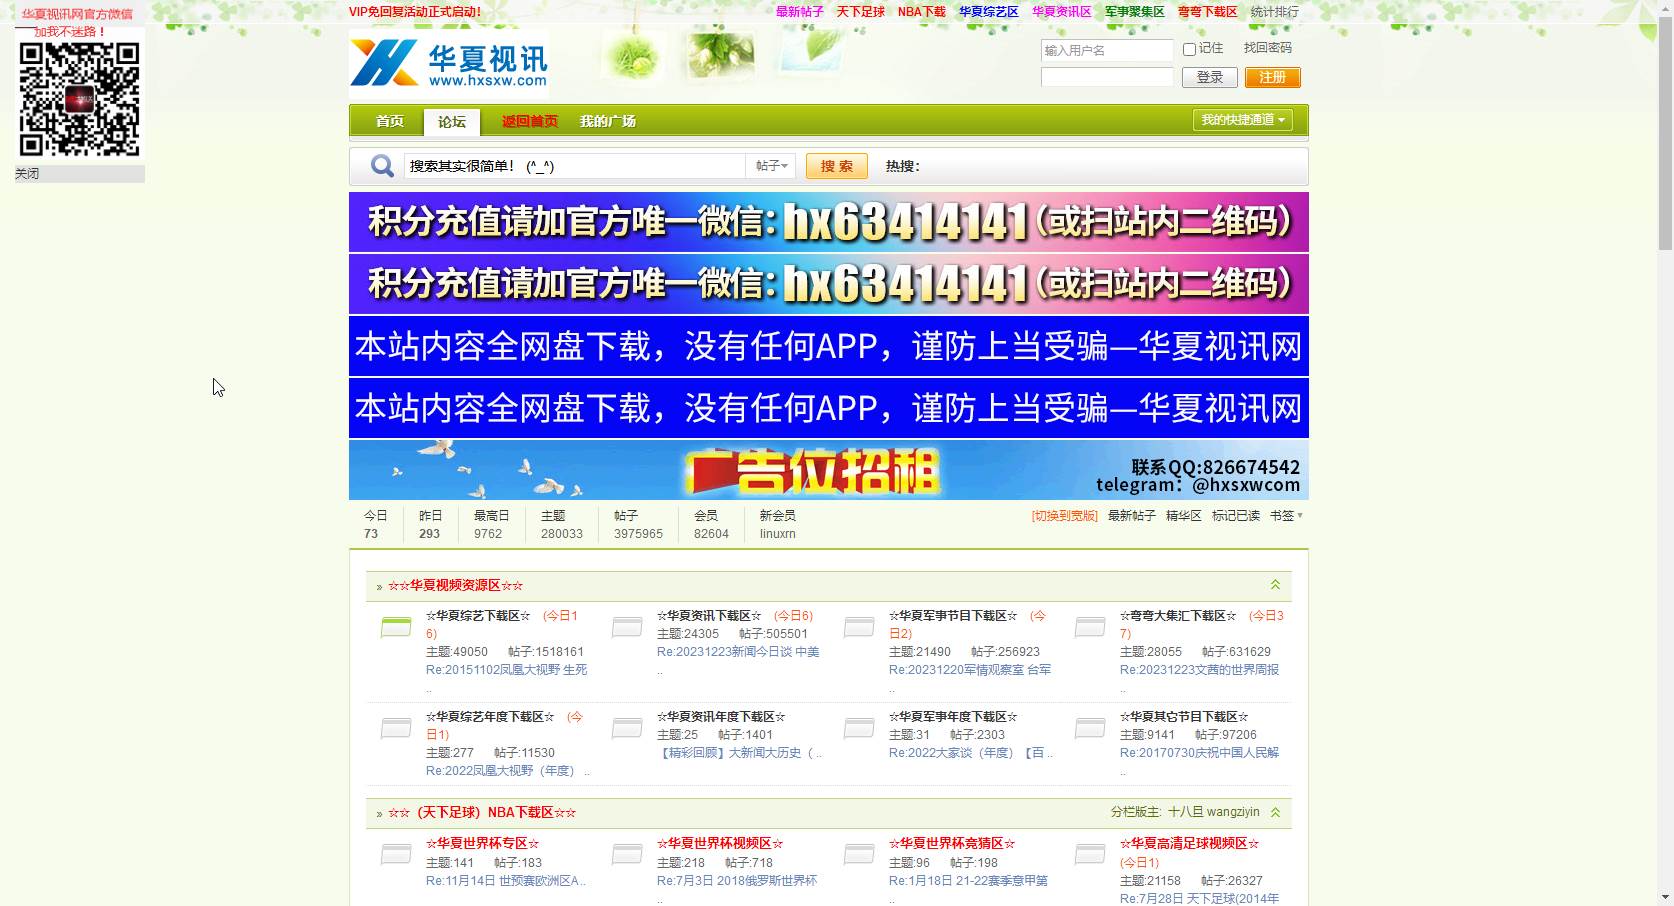The width and height of the screenshot is (1674, 906).
Task: Open the 我的快捷通道 dropdown
Action: 1243,120
